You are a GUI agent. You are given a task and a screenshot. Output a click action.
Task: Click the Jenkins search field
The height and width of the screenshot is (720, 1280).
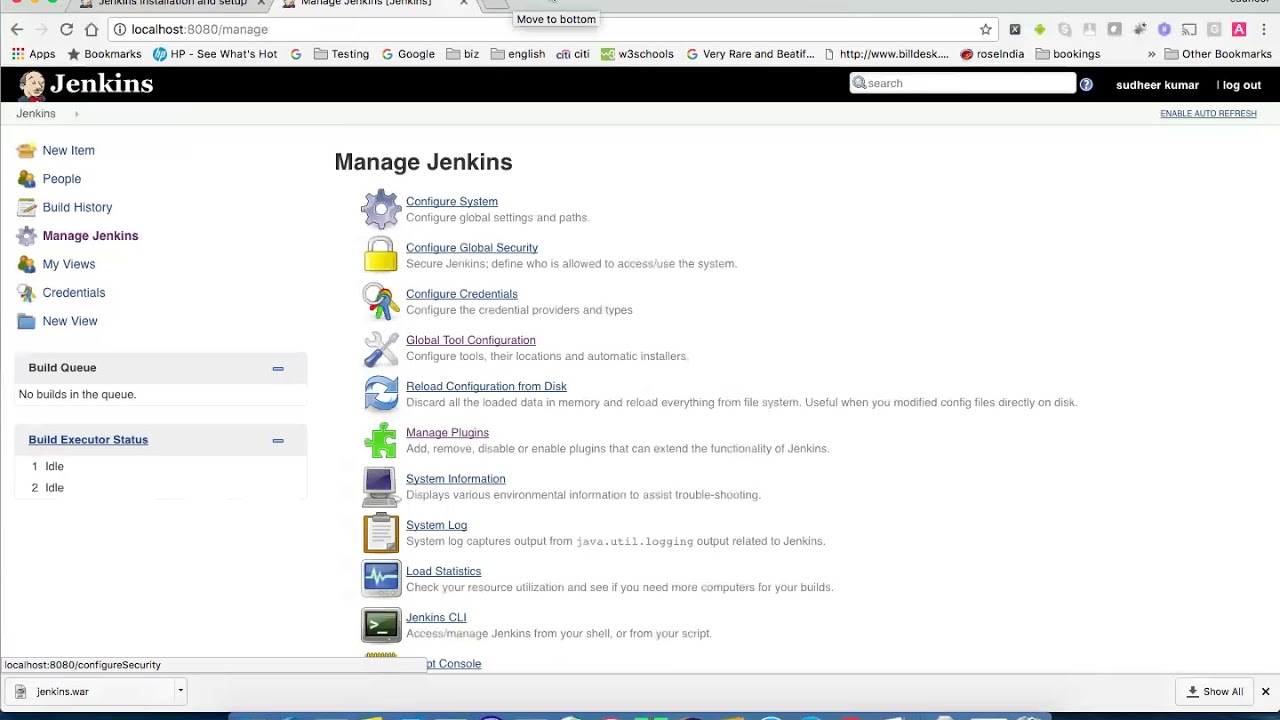pos(962,83)
